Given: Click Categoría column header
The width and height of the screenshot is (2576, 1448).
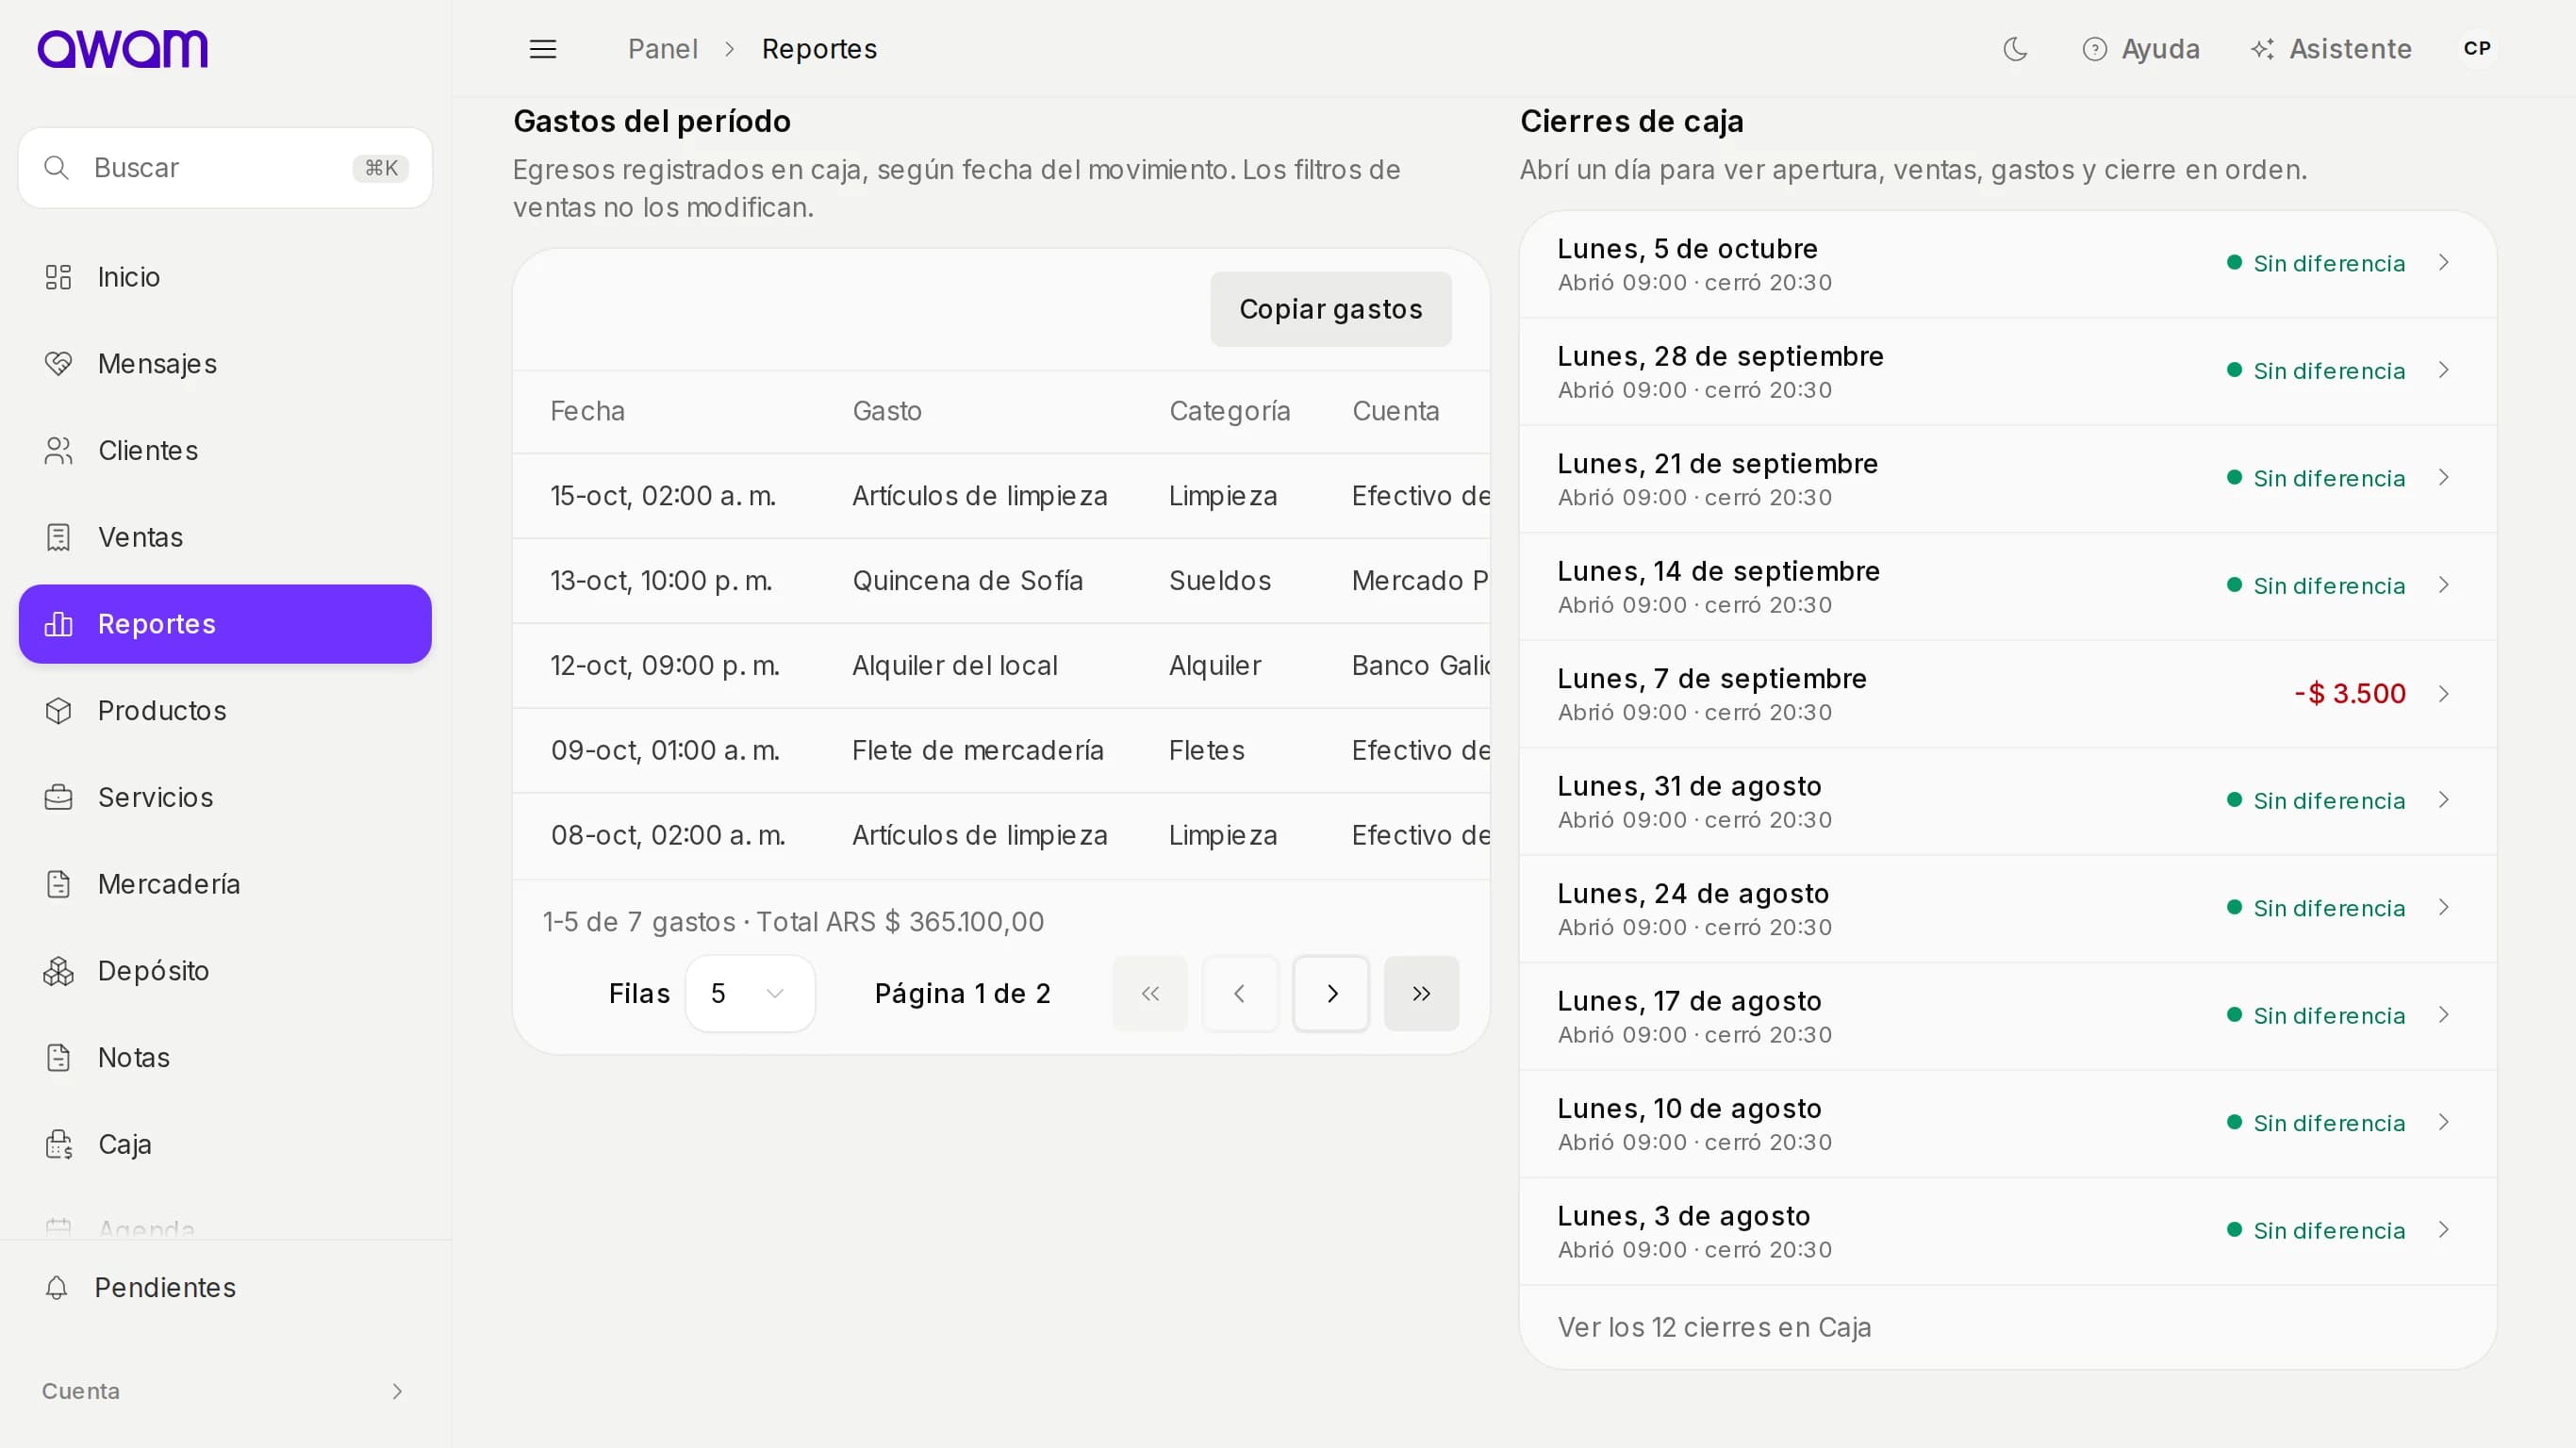Looking at the screenshot, I should click(x=1229, y=412).
